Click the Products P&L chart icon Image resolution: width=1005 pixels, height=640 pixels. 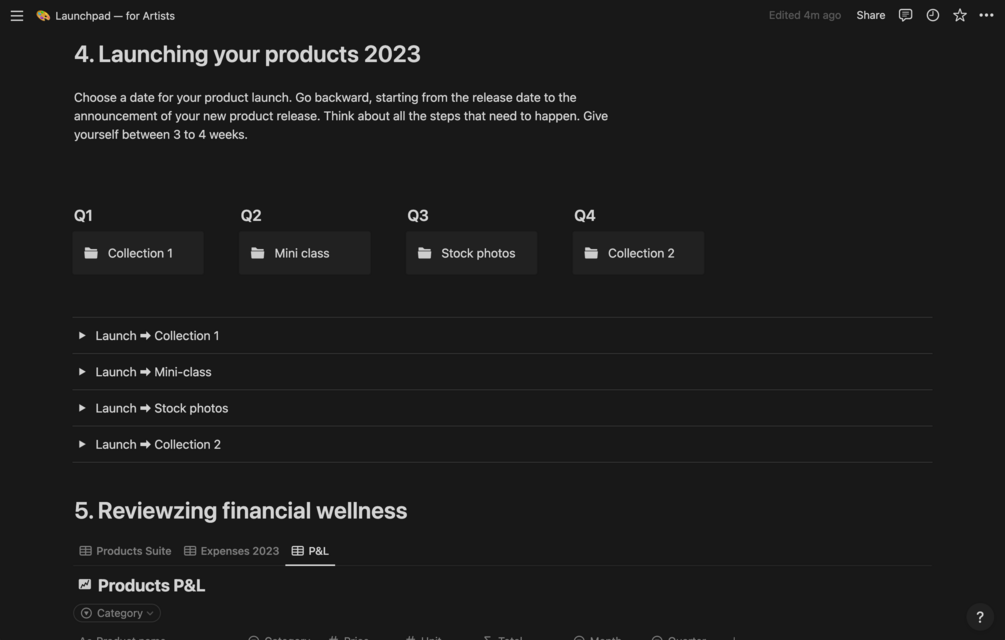click(x=85, y=585)
